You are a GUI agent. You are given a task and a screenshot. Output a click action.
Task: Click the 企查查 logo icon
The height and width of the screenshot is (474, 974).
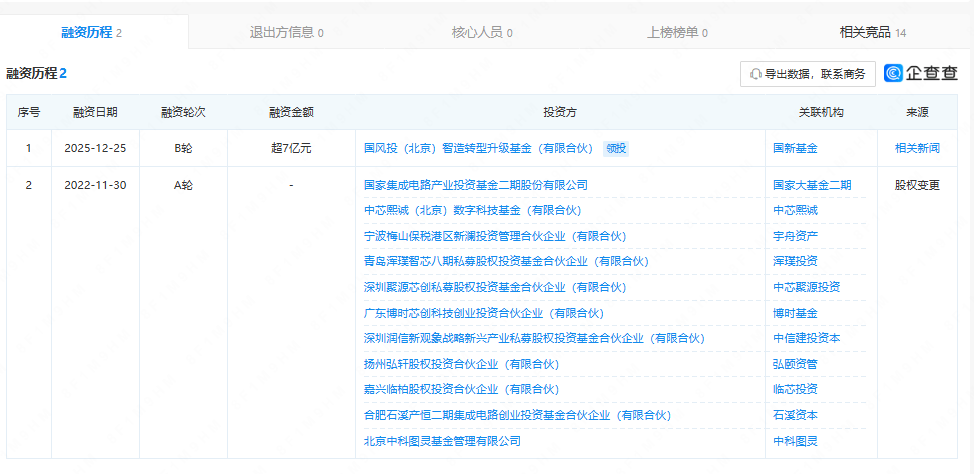click(x=894, y=73)
